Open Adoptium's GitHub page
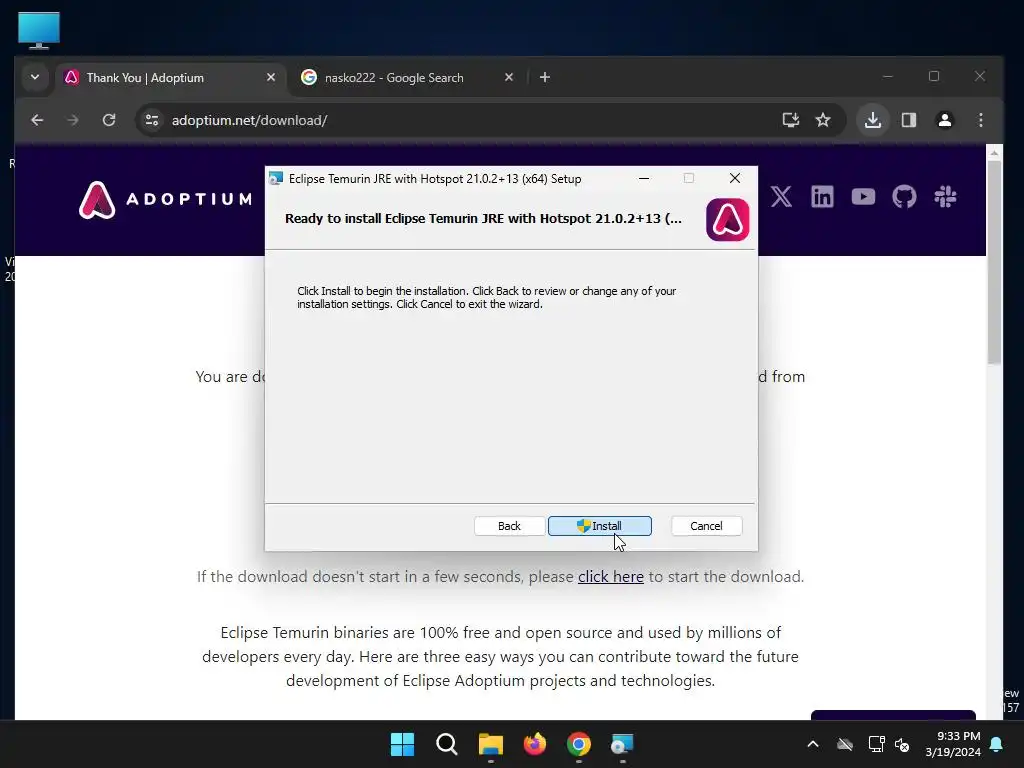This screenshot has width=1024, height=768. [904, 197]
